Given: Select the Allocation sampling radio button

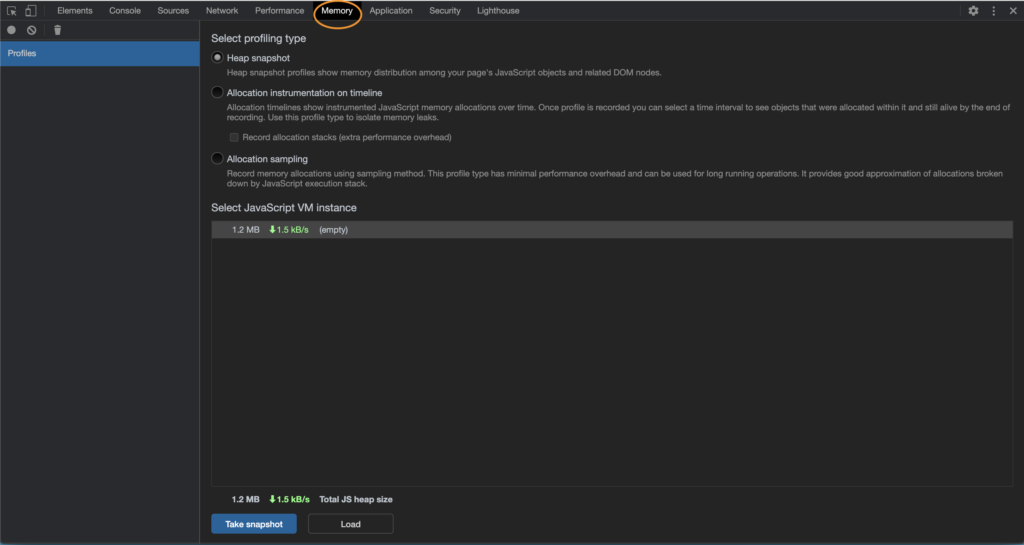Looking at the screenshot, I should coord(218,159).
